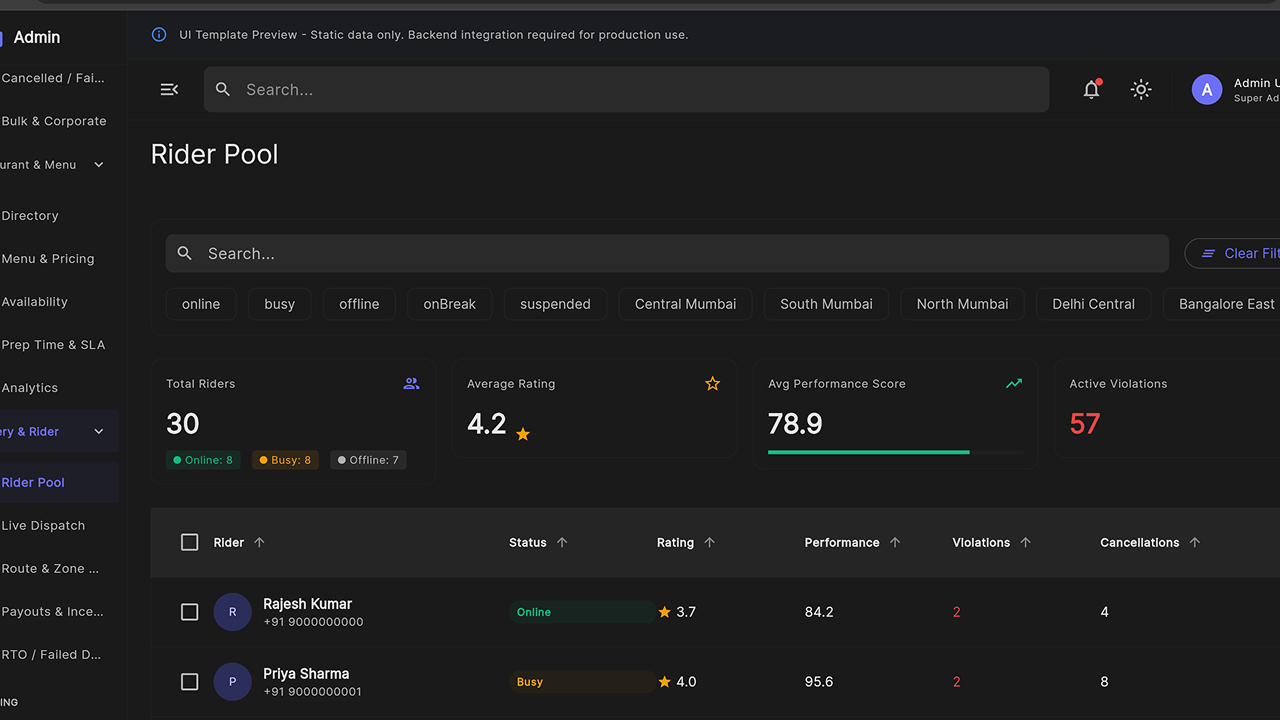Click Rajesh Kumar avatar circle
This screenshot has width=1280, height=720.
click(233, 612)
